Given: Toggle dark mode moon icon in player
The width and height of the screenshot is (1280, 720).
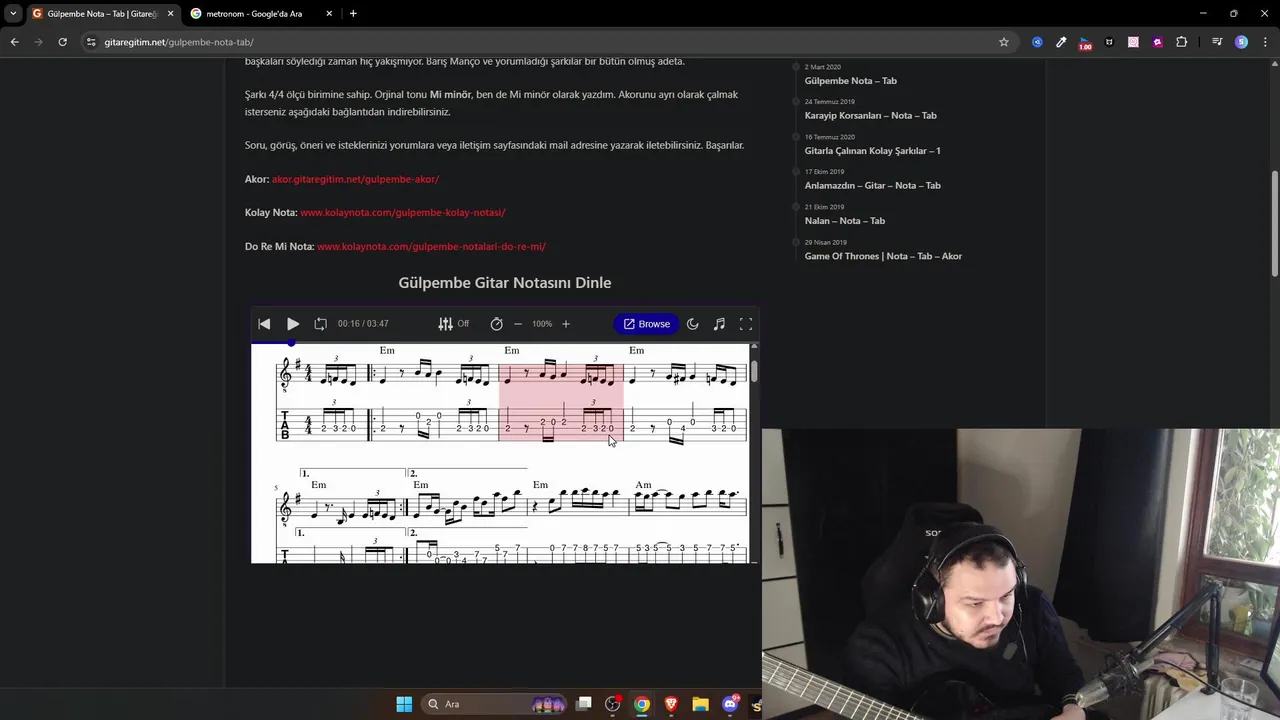Looking at the screenshot, I should [693, 324].
